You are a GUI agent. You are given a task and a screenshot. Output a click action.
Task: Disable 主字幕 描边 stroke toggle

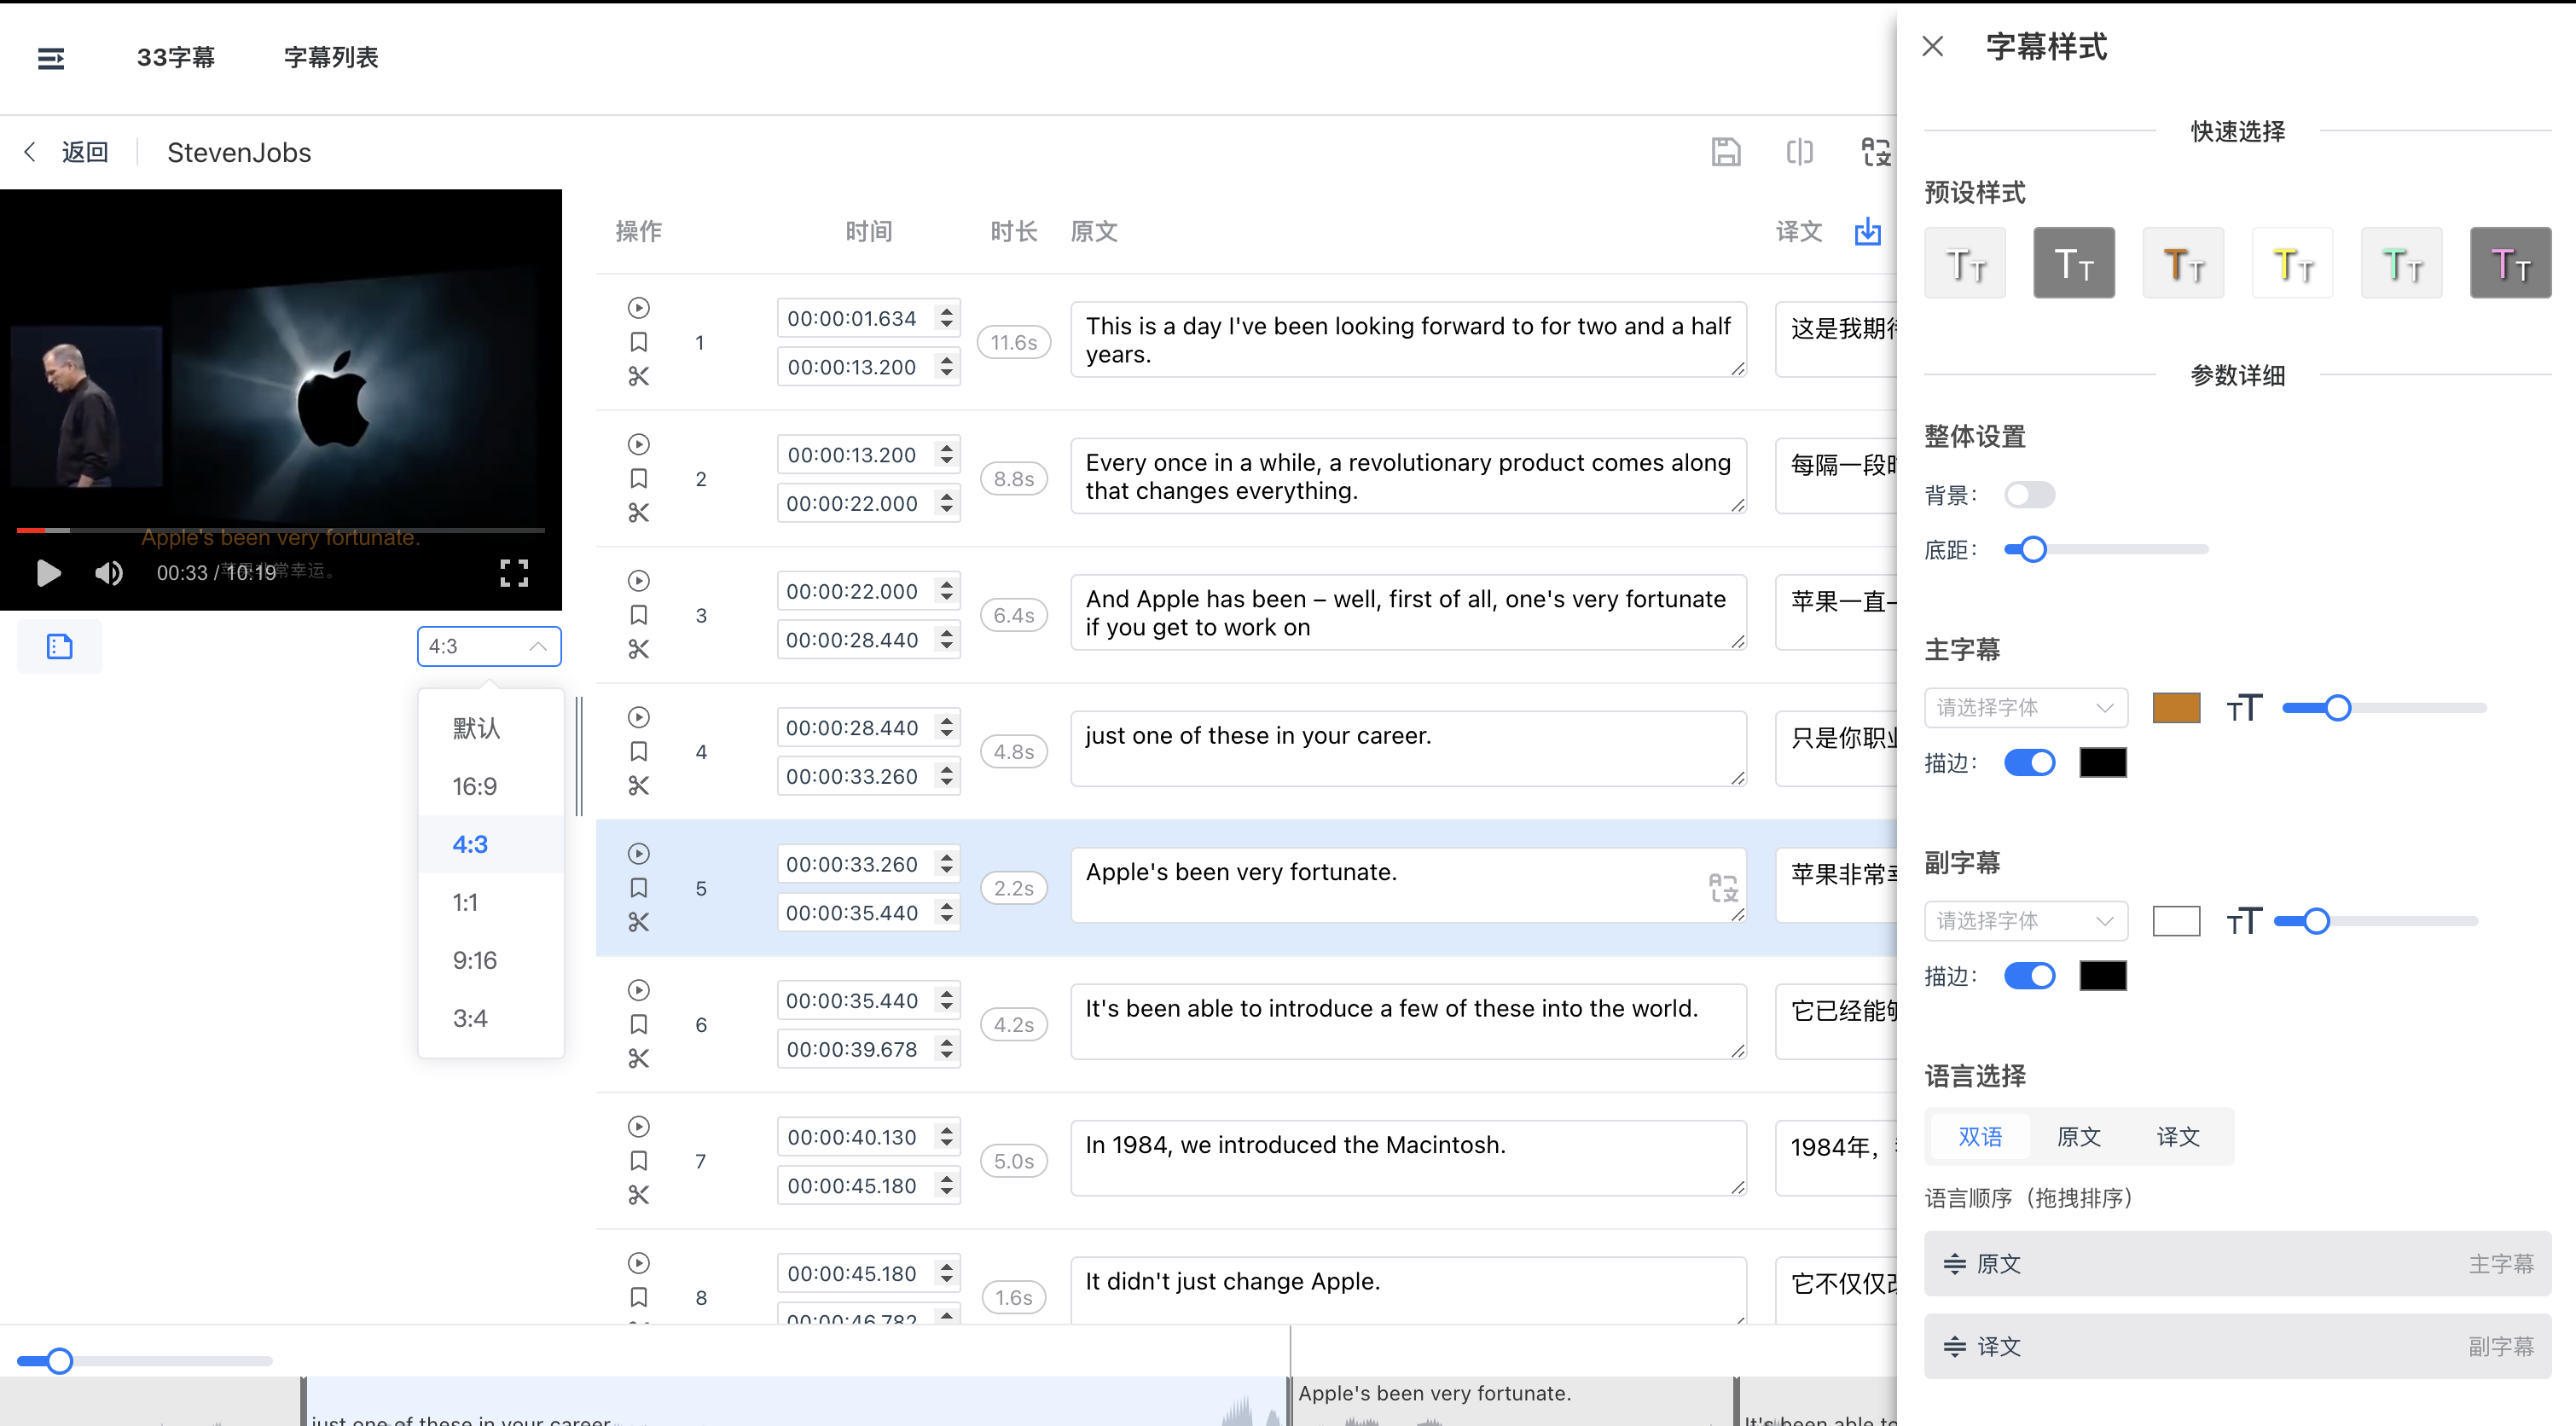coord(2029,763)
